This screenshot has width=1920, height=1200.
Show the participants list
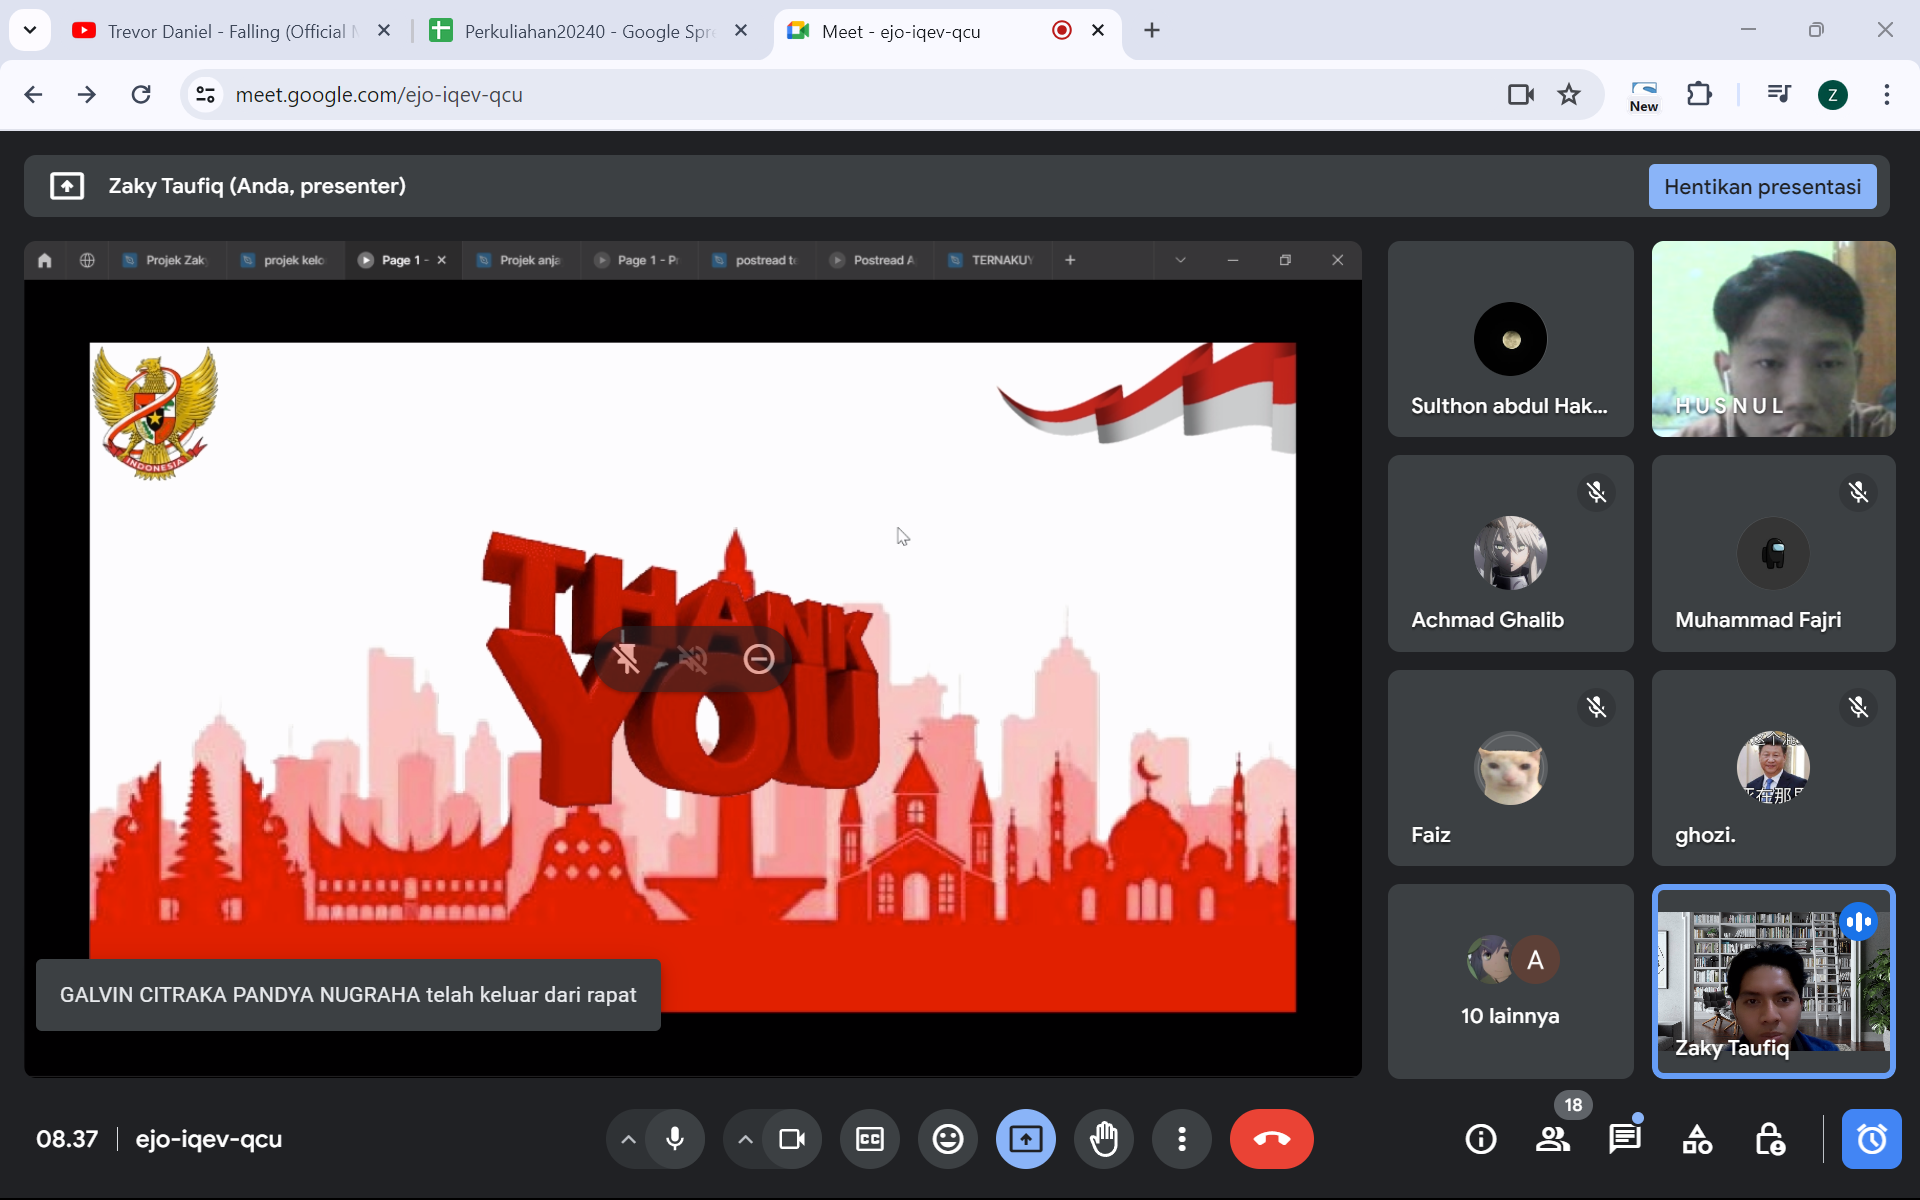(x=1553, y=1139)
